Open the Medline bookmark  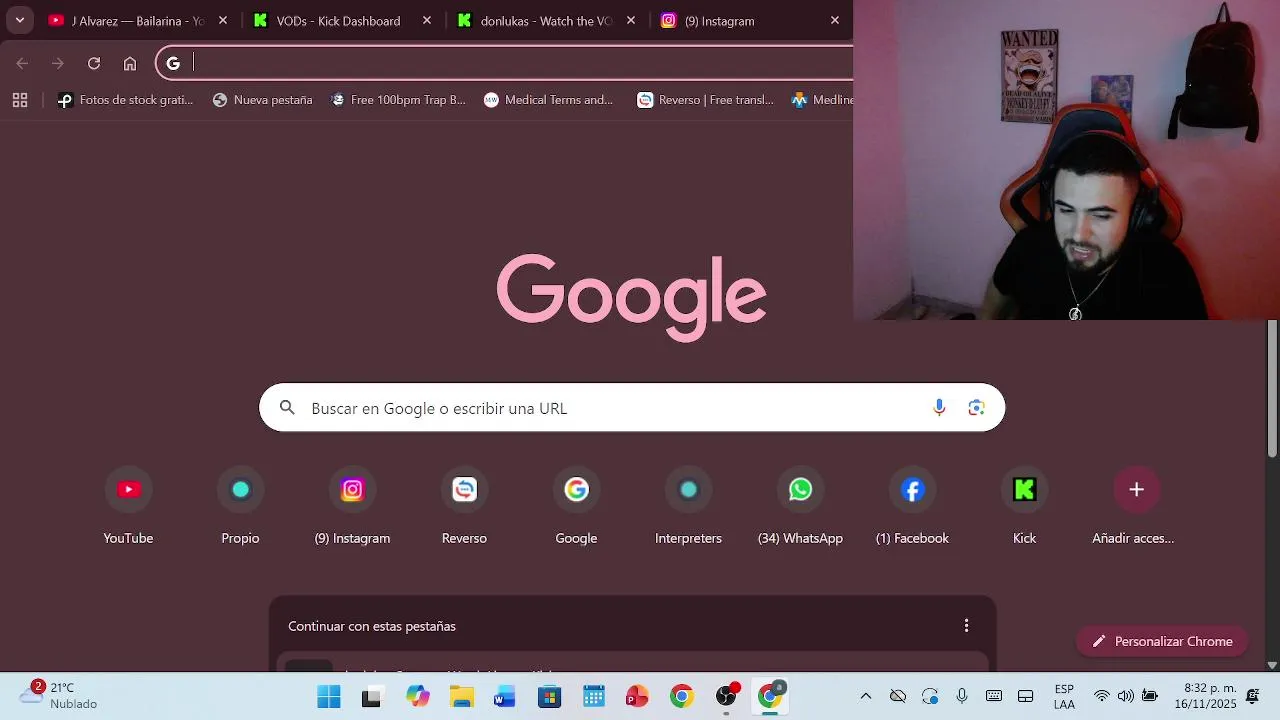click(822, 100)
